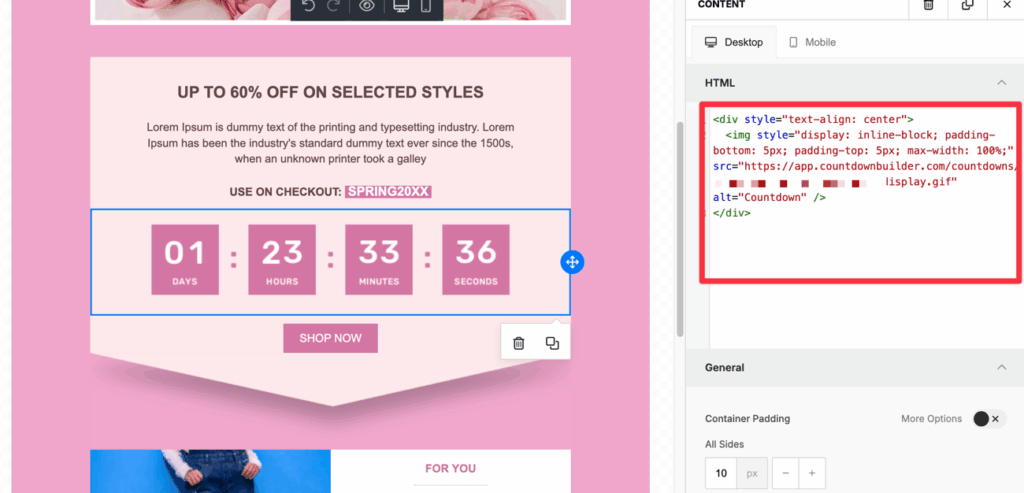Delete the block using the floating trash icon

[519, 343]
